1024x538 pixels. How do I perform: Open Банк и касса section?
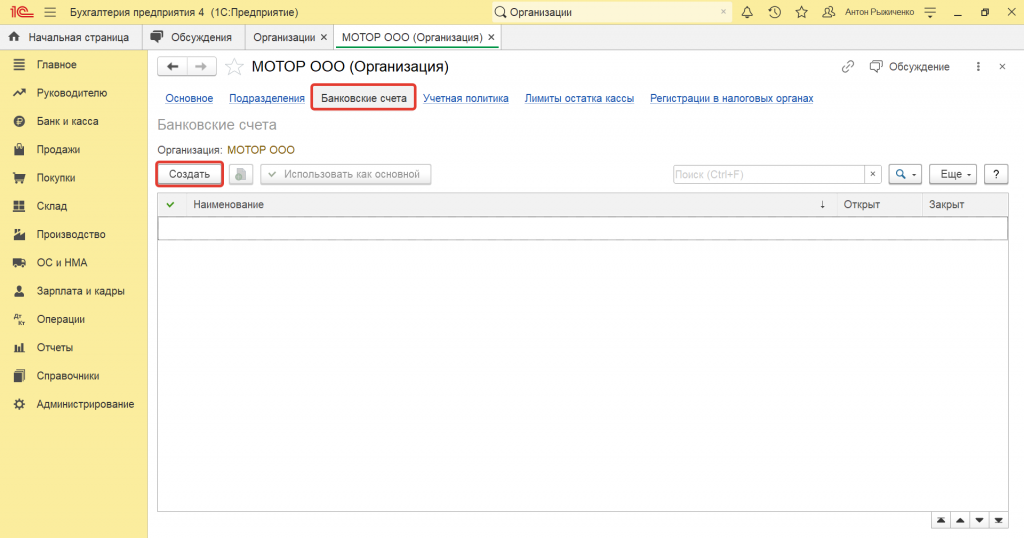(67, 121)
